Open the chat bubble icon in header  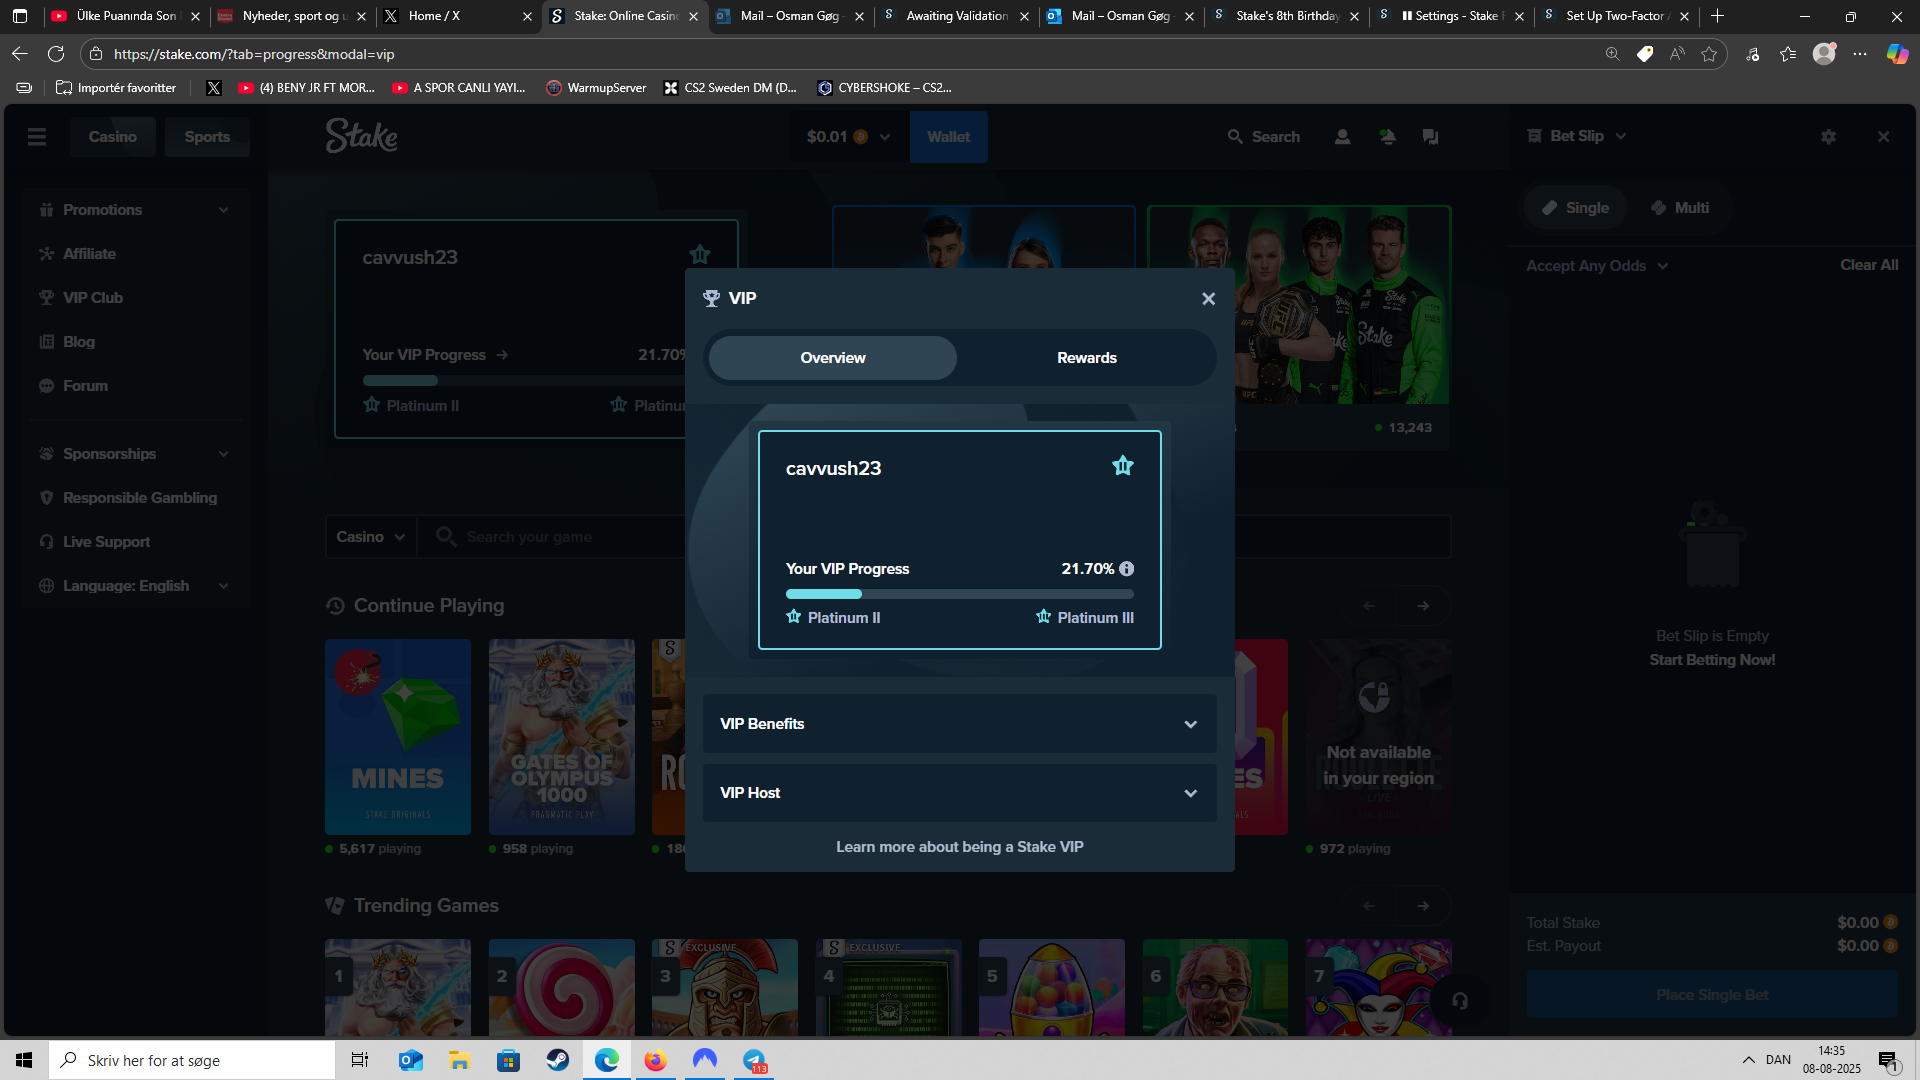(1431, 137)
